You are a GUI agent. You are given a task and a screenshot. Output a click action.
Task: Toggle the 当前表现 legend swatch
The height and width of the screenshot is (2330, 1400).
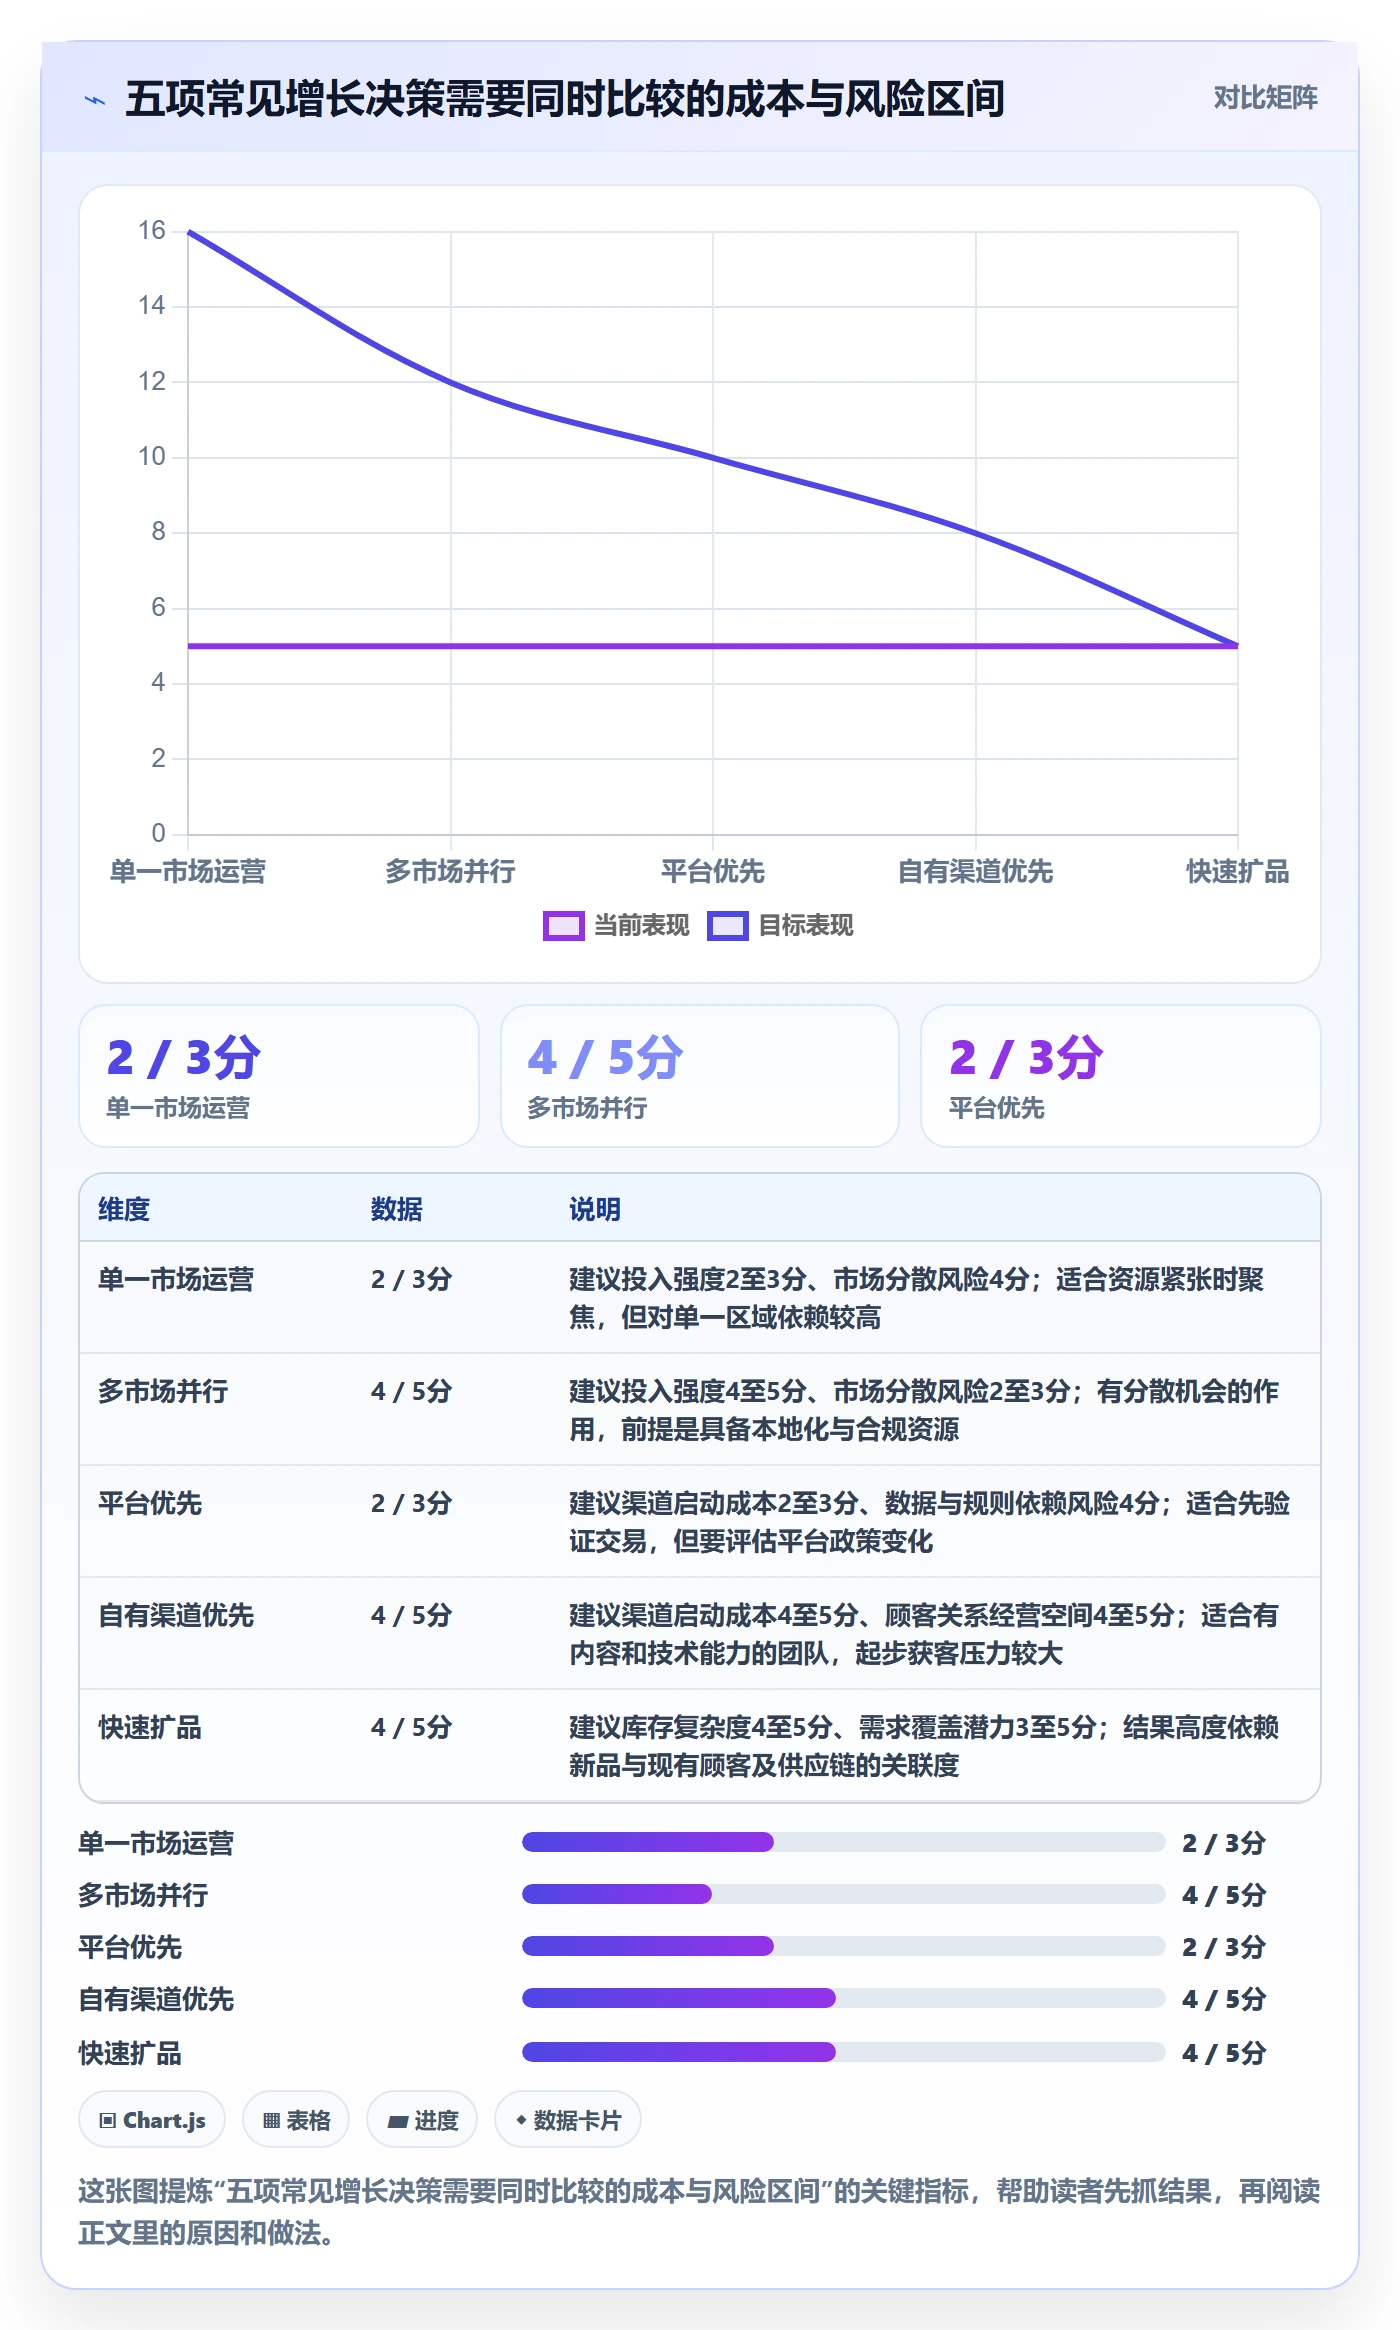563,926
